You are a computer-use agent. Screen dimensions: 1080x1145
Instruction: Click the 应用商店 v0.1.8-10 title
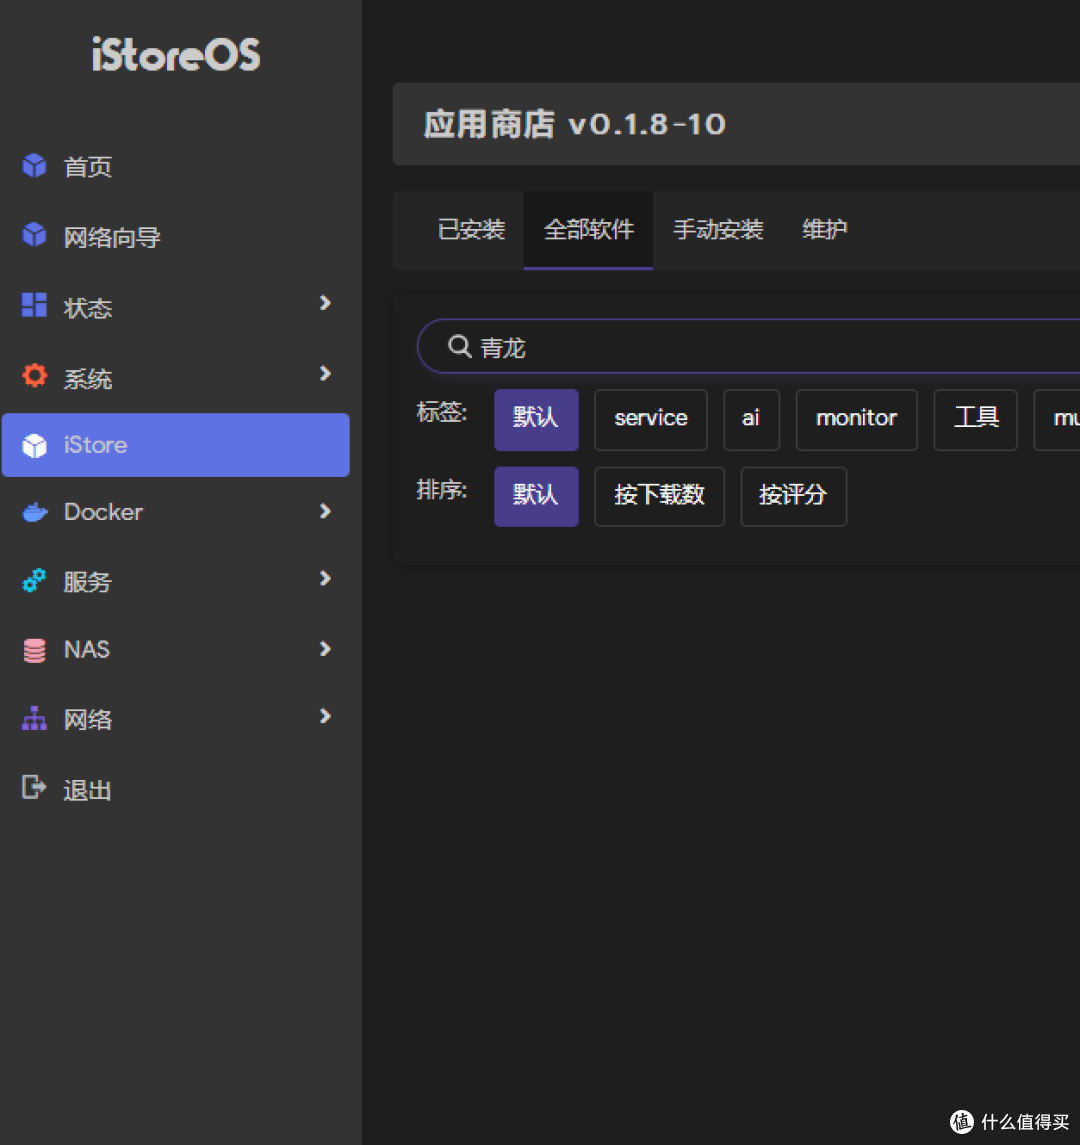[575, 124]
